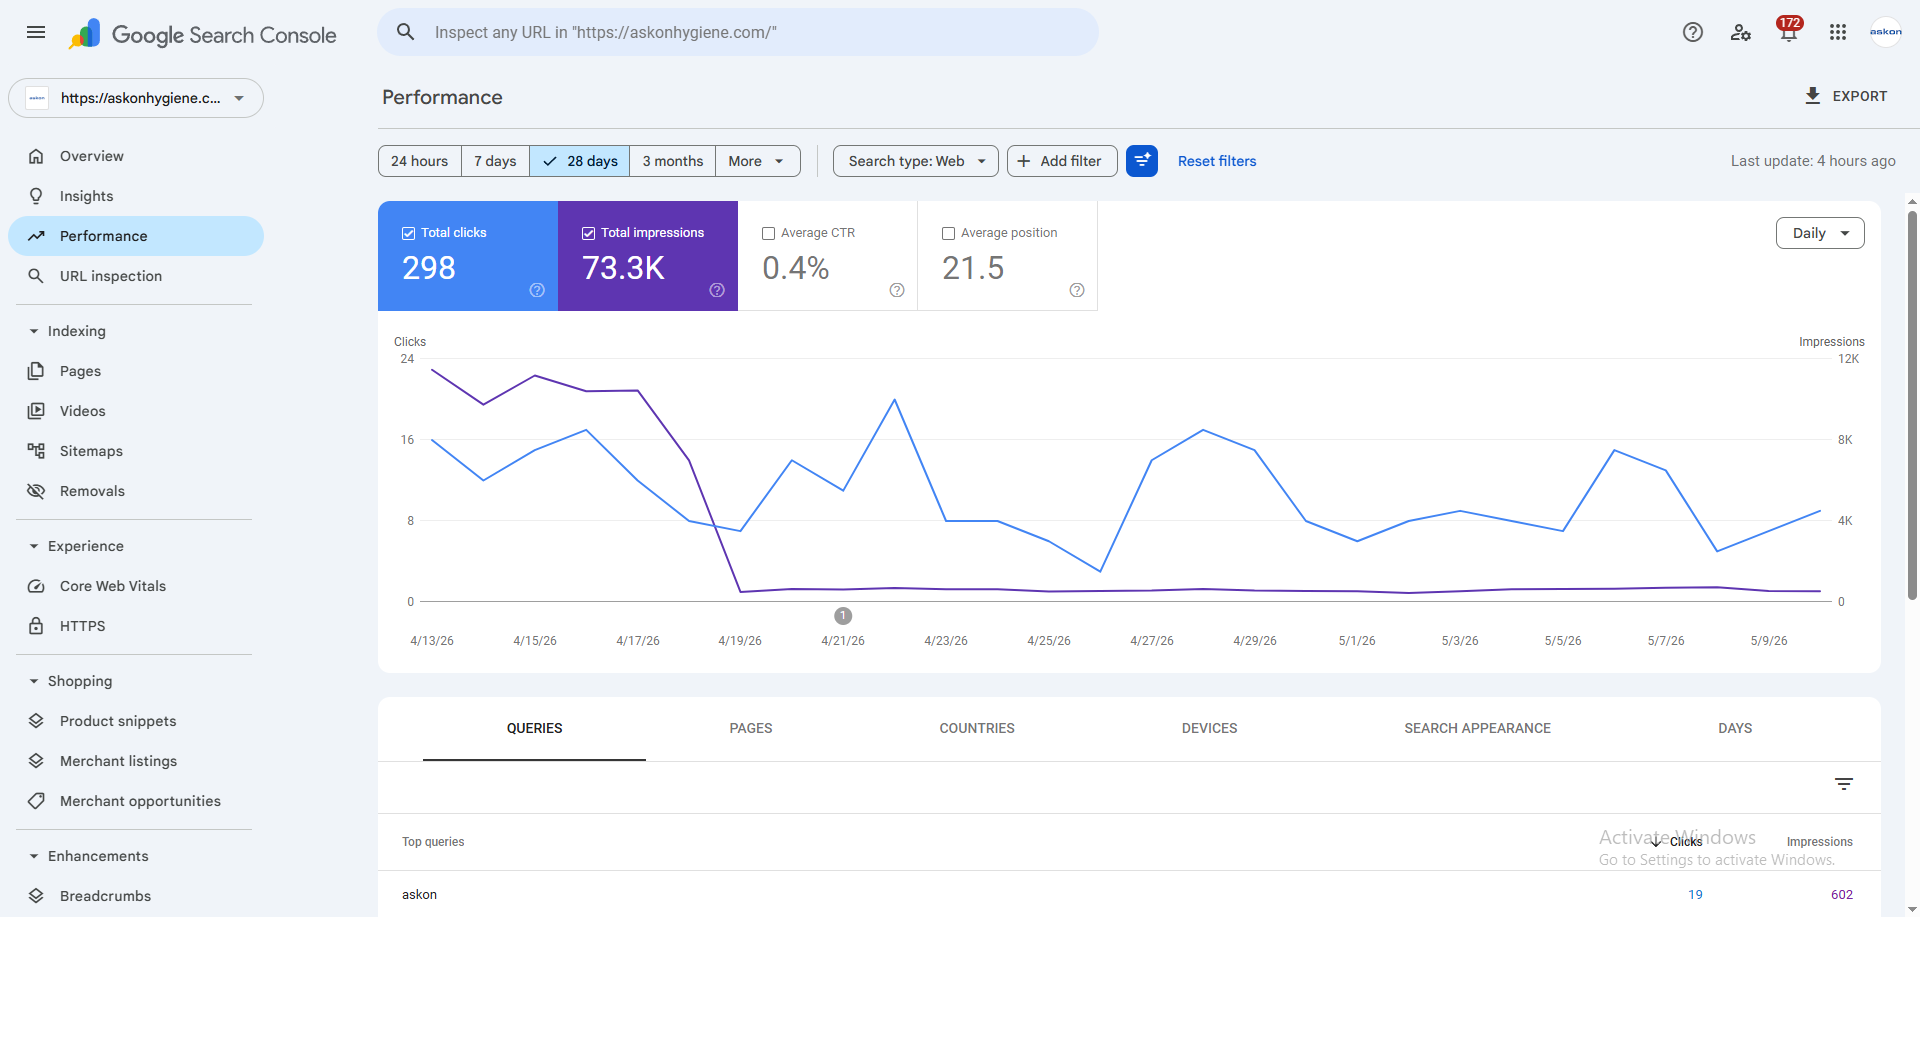Open the Search type: Web dropdown
This screenshot has width=1920, height=1056.
916,161
